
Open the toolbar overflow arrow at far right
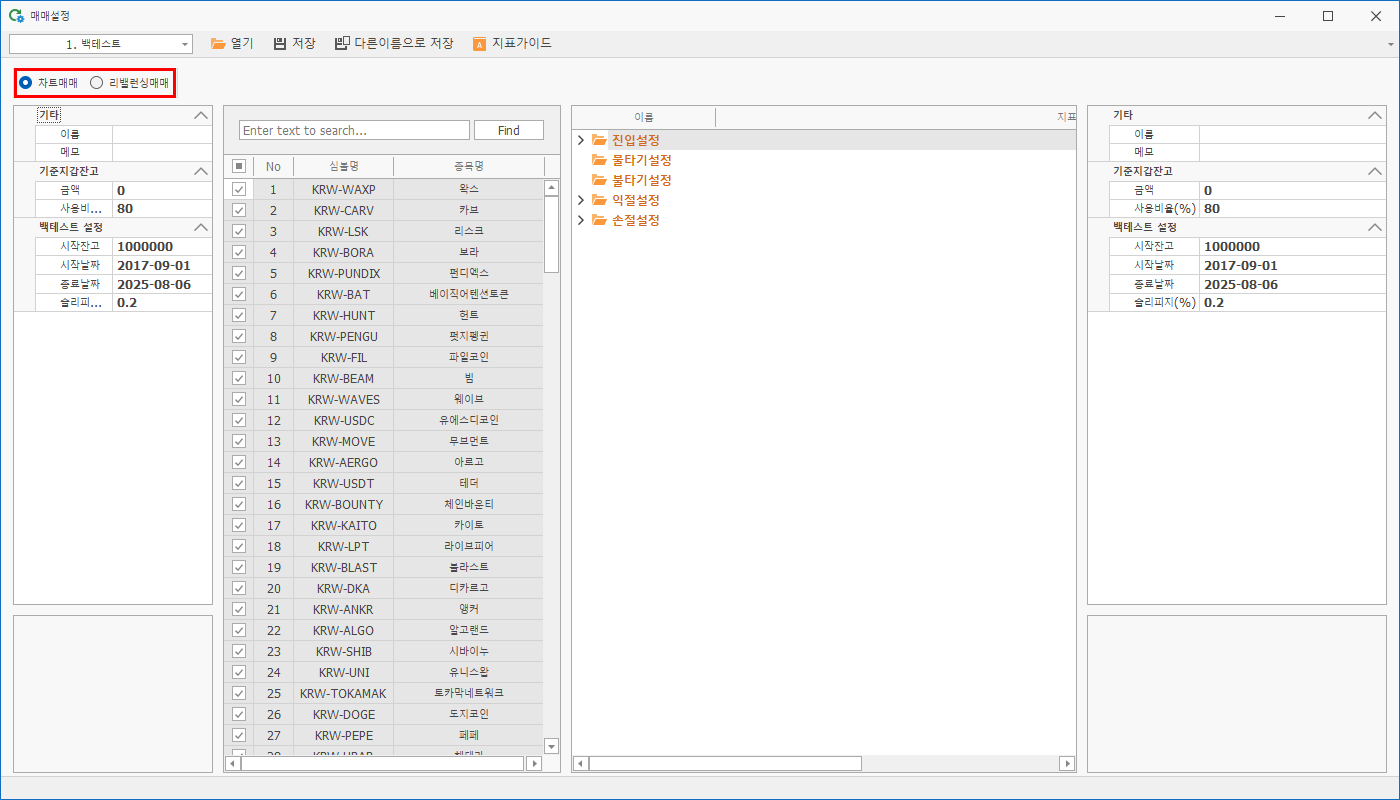coord(1391,45)
